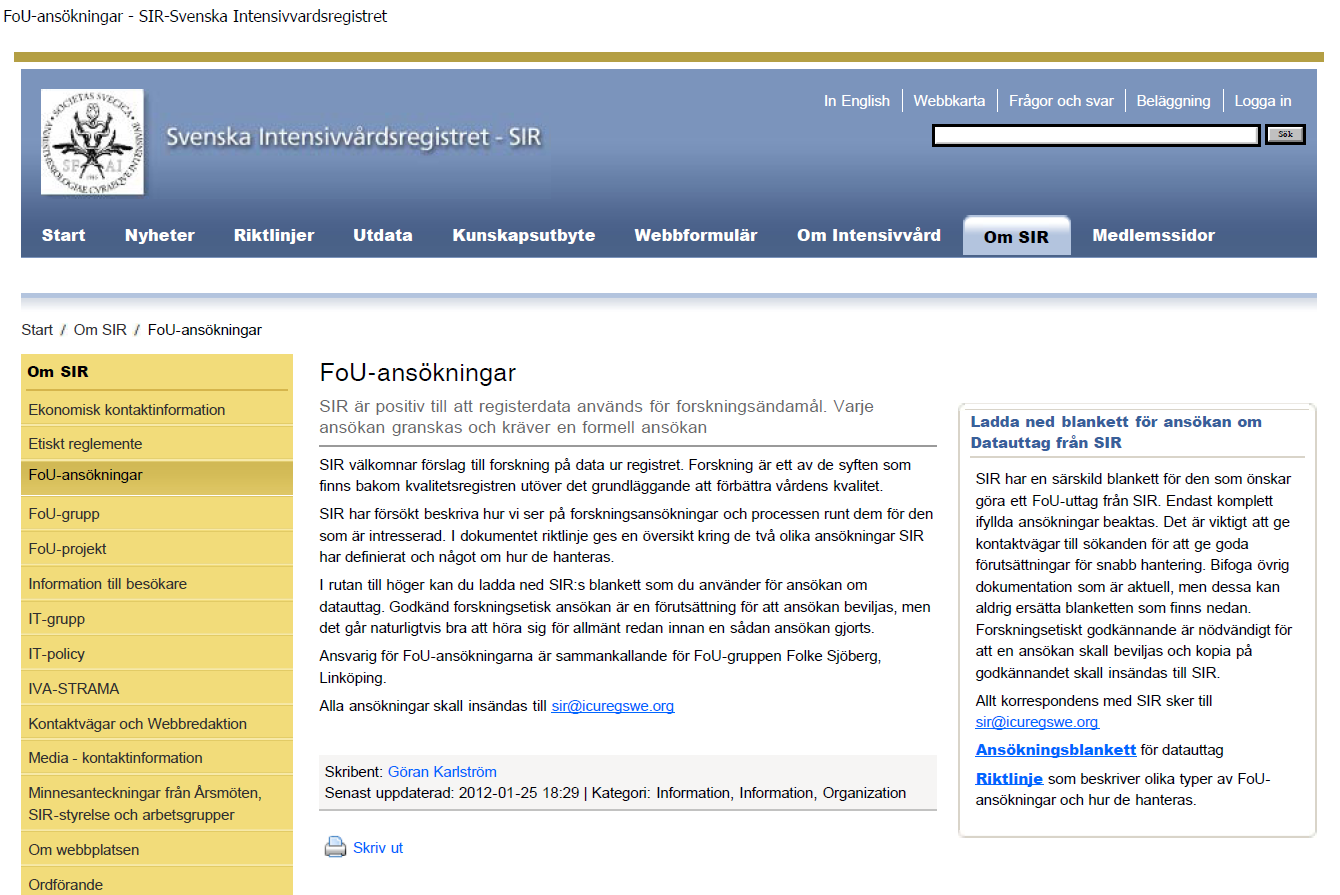Viewport: 1340px width, 895px height.
Task: Click the SIR society logo image
Action: coord(92,142)
